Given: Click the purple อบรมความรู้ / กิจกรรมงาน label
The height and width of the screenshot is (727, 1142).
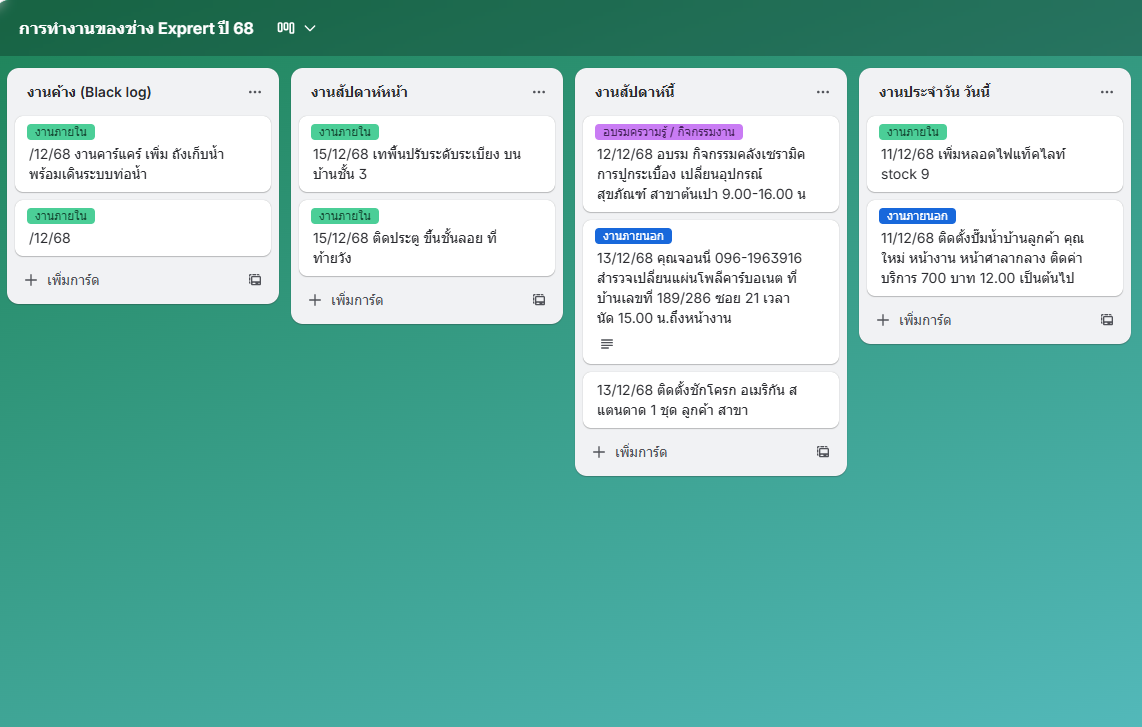Looking at the screenshot, I should coord(668,132).
